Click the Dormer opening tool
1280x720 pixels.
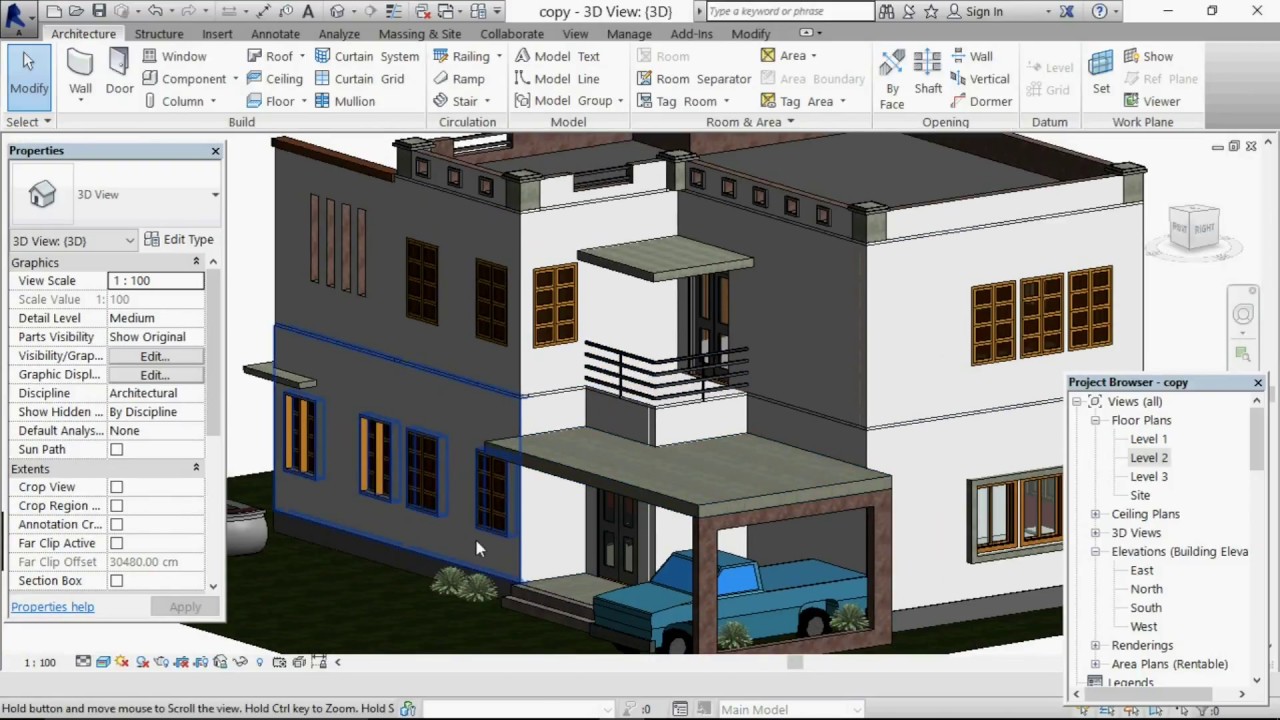[980, 101]
